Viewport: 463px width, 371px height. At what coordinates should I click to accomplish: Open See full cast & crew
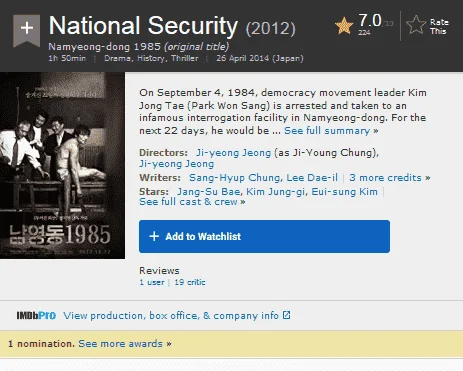pyautogui.click(x=192, y=202)
